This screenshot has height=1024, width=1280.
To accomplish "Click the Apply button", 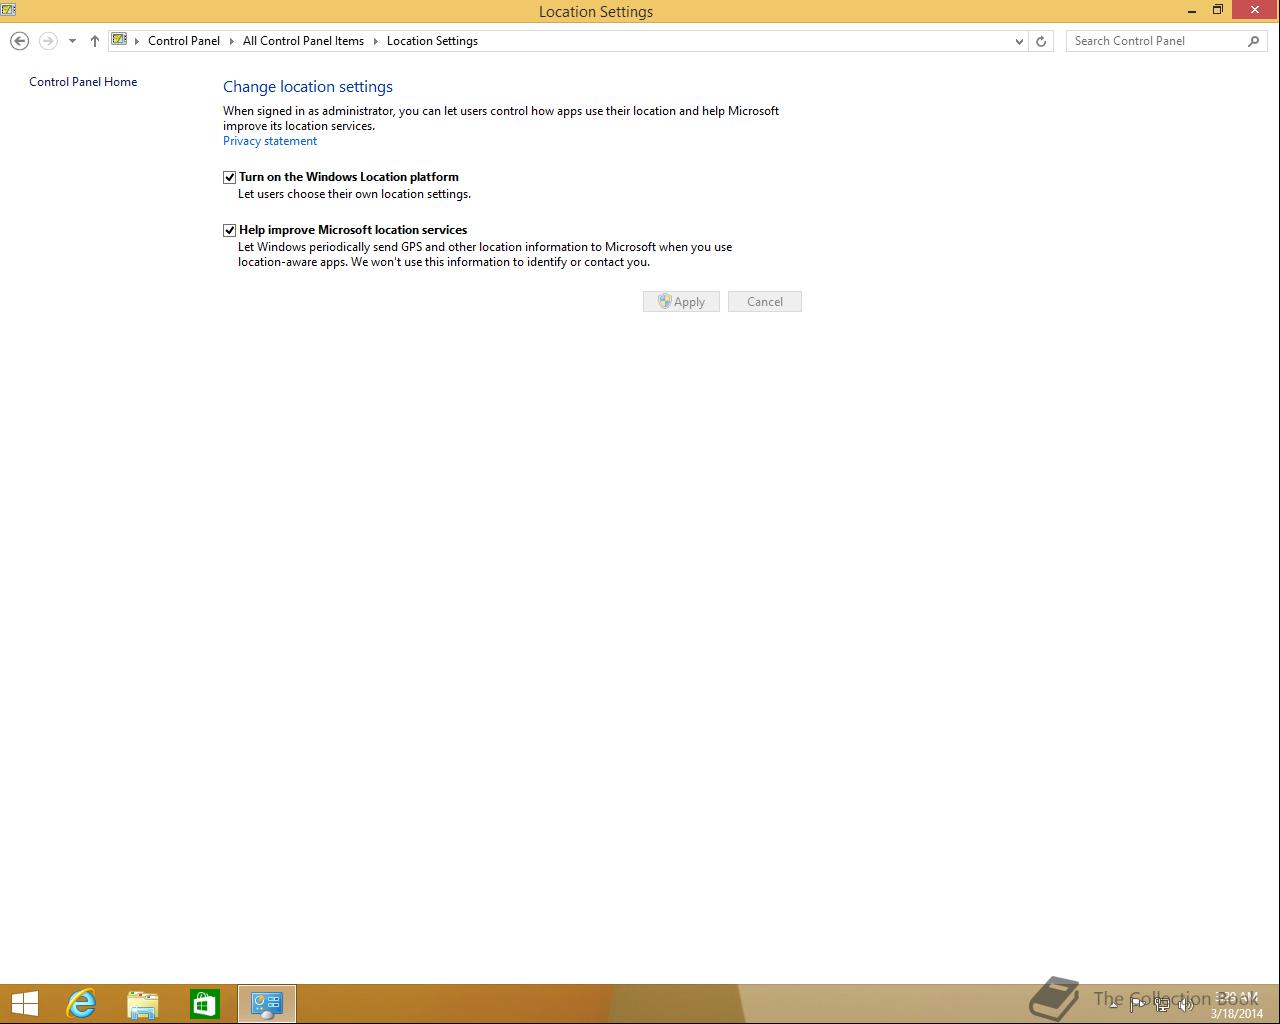I will point(681,302).
